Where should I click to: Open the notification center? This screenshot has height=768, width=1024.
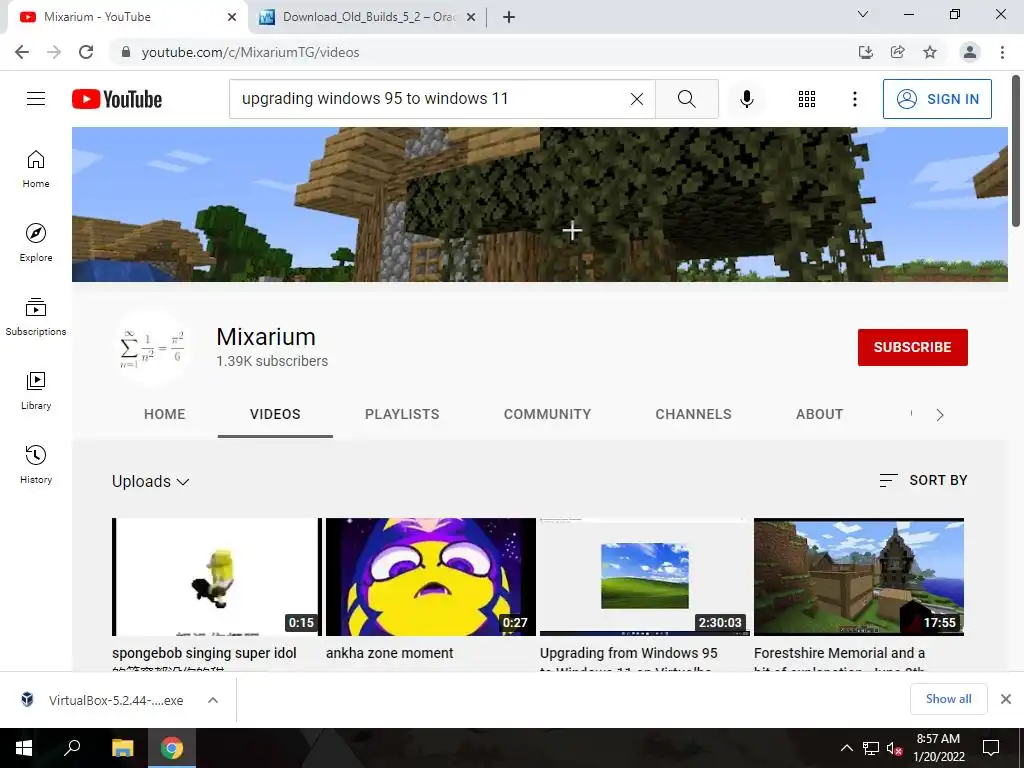point(991,748)
